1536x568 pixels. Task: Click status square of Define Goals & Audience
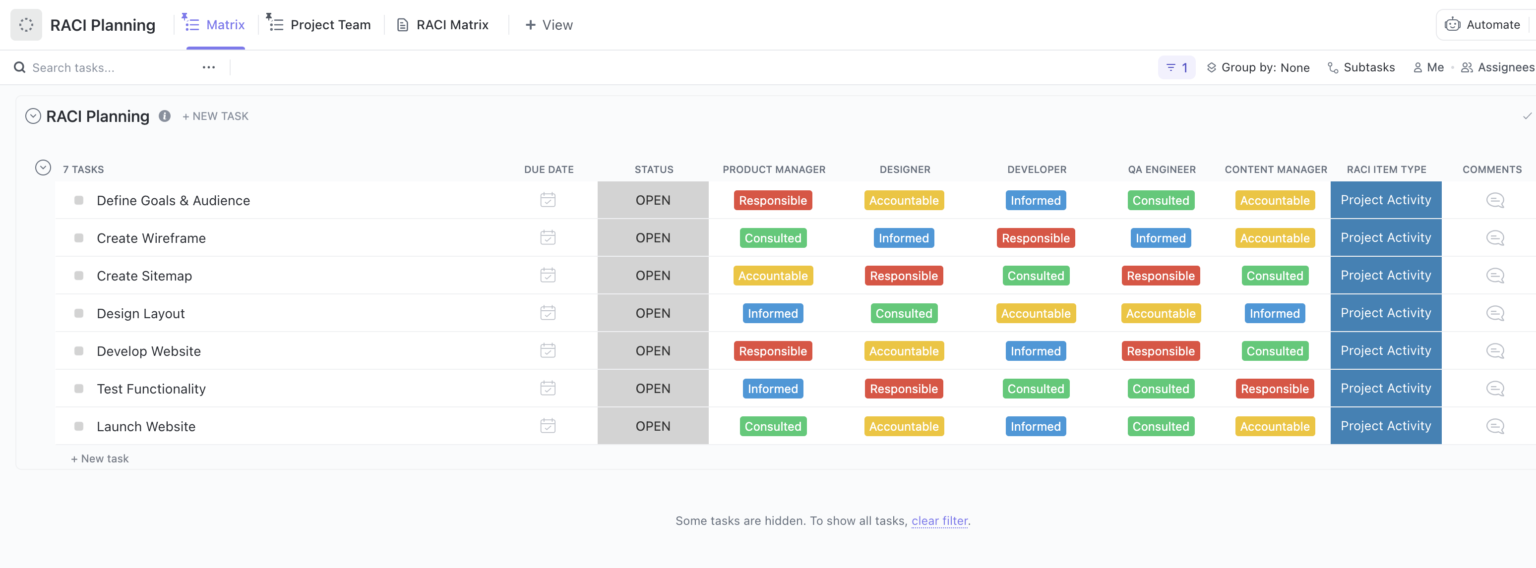click(79, 200)
